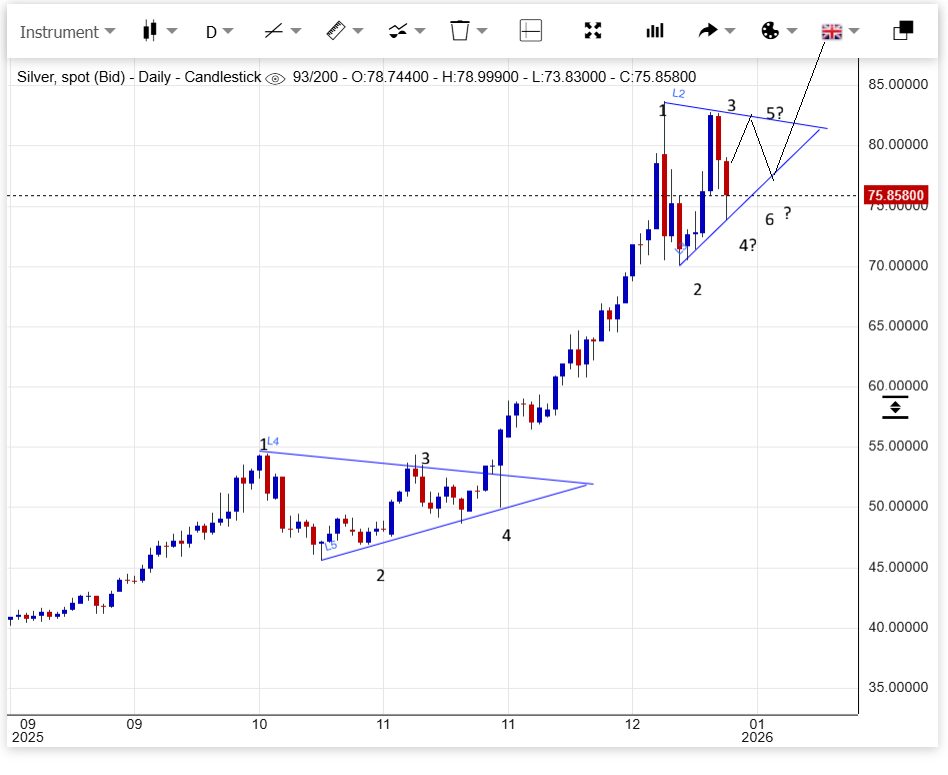Click the trash can delete icon

pos(460,31)
